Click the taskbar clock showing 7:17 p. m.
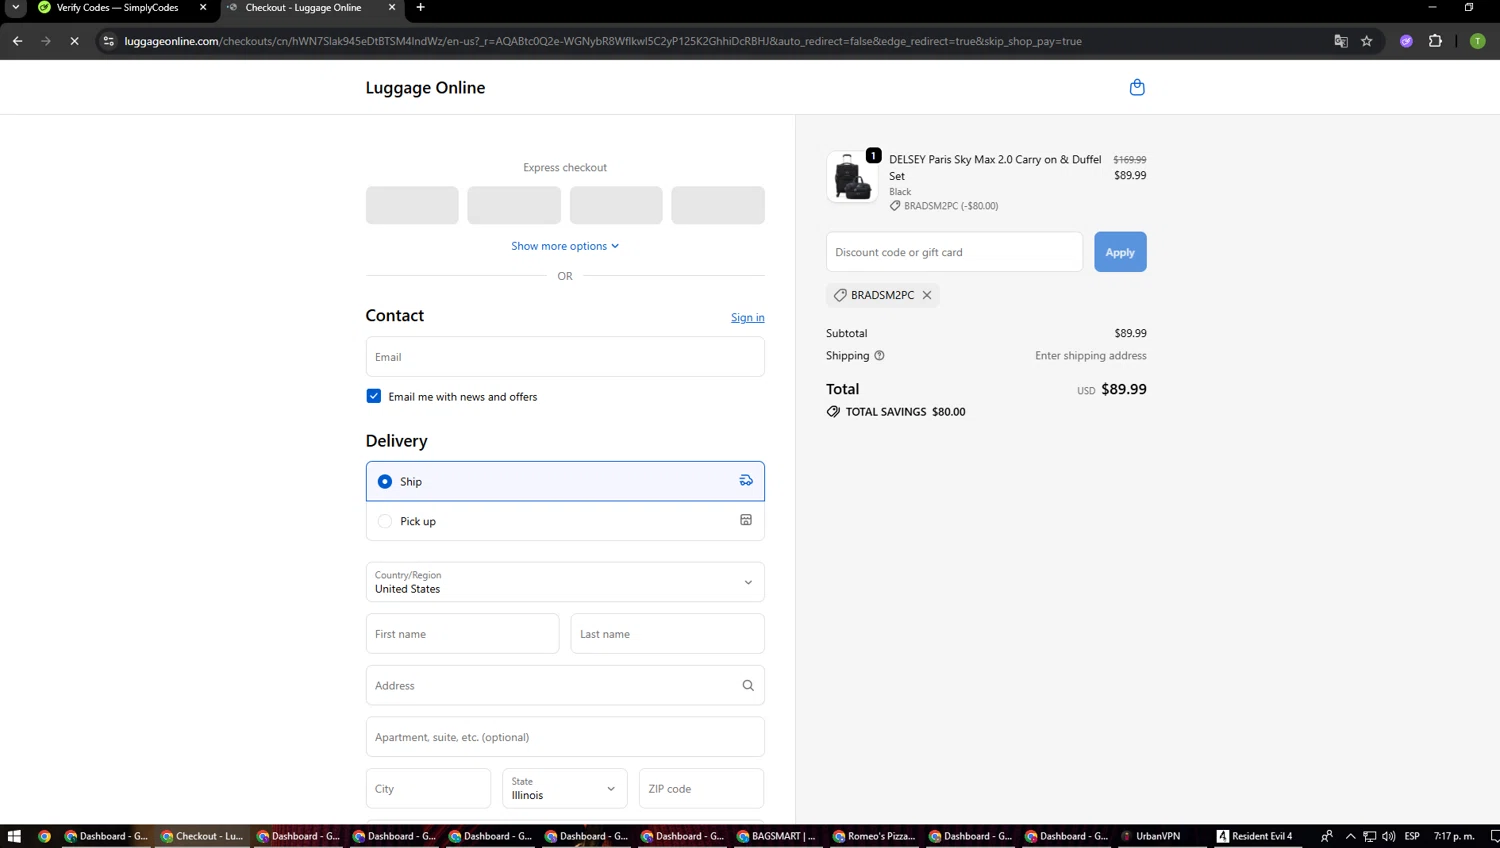Viewport: 1500px width, 848px height. (1454, 836)
